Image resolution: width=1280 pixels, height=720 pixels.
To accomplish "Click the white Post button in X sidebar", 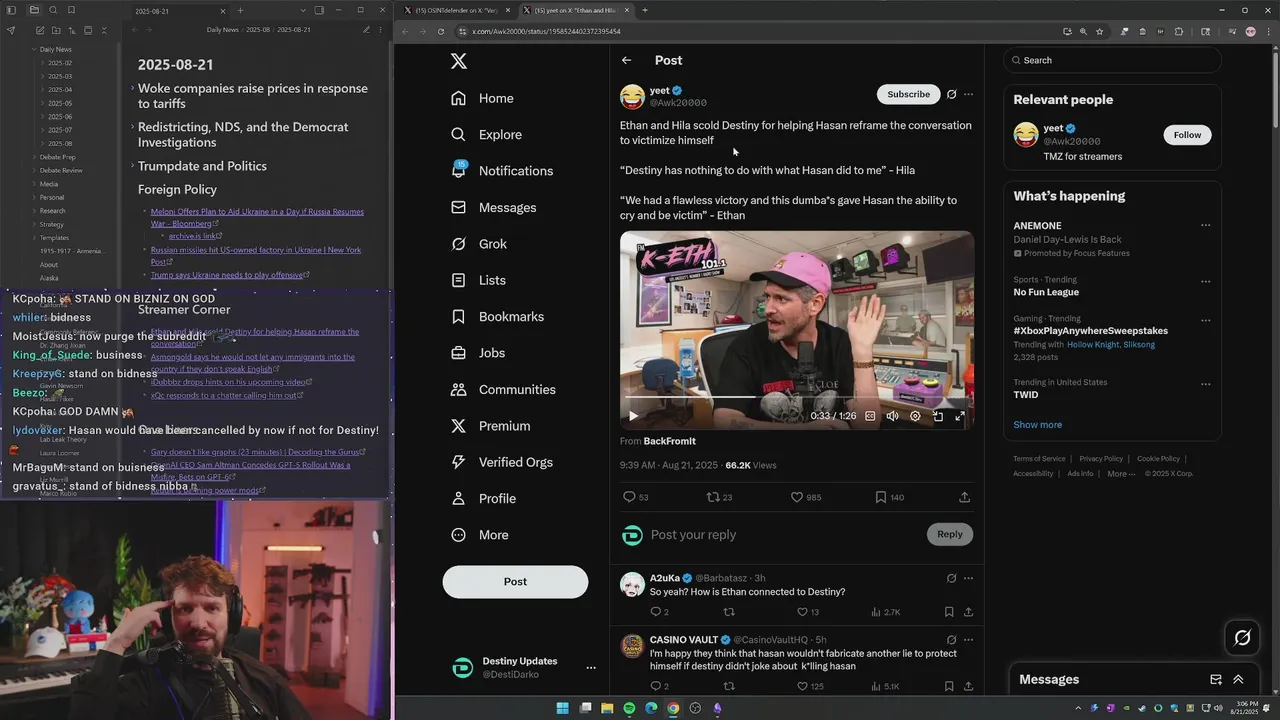I will [x=515, y=582].
